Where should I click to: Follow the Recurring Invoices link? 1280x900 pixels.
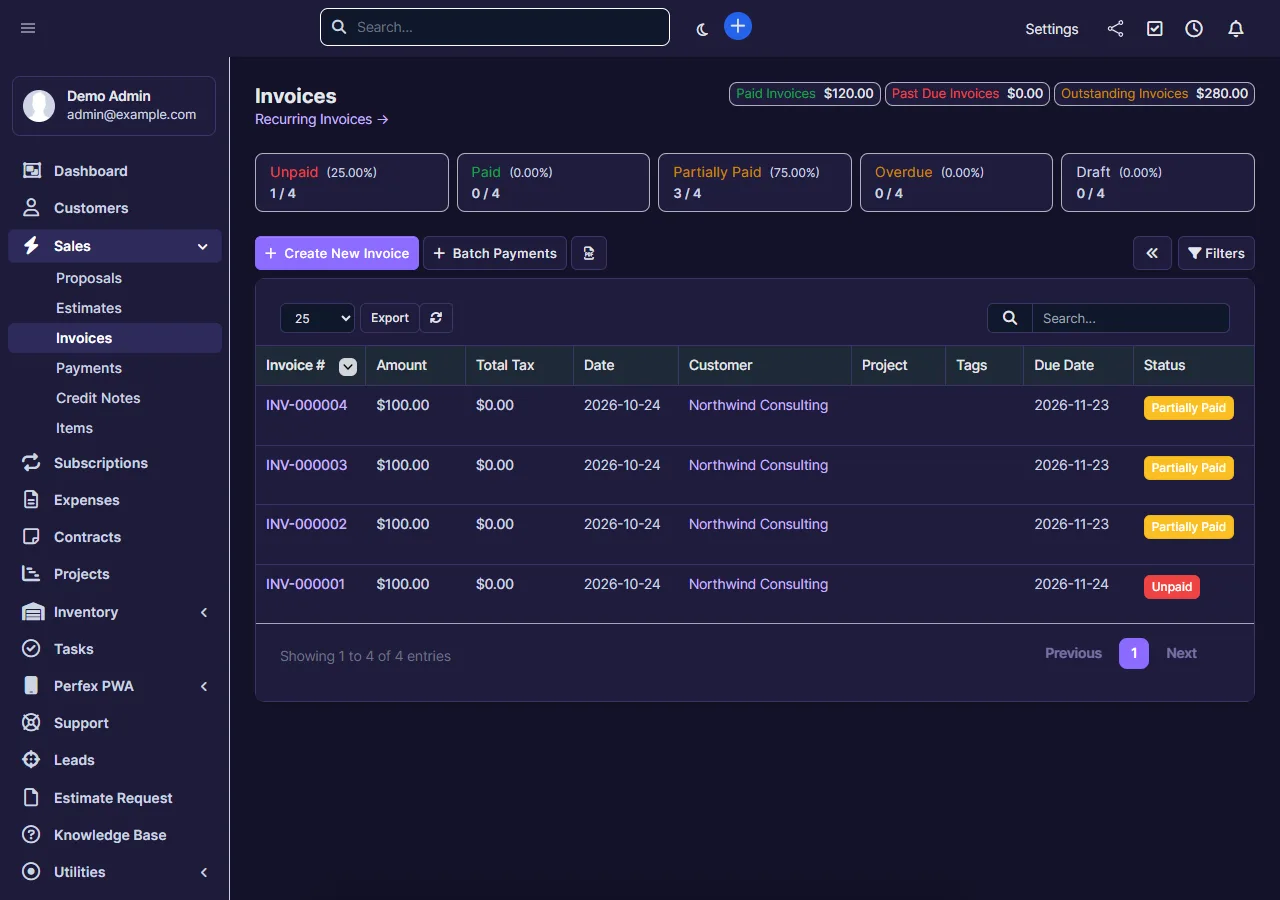(322, 119)
